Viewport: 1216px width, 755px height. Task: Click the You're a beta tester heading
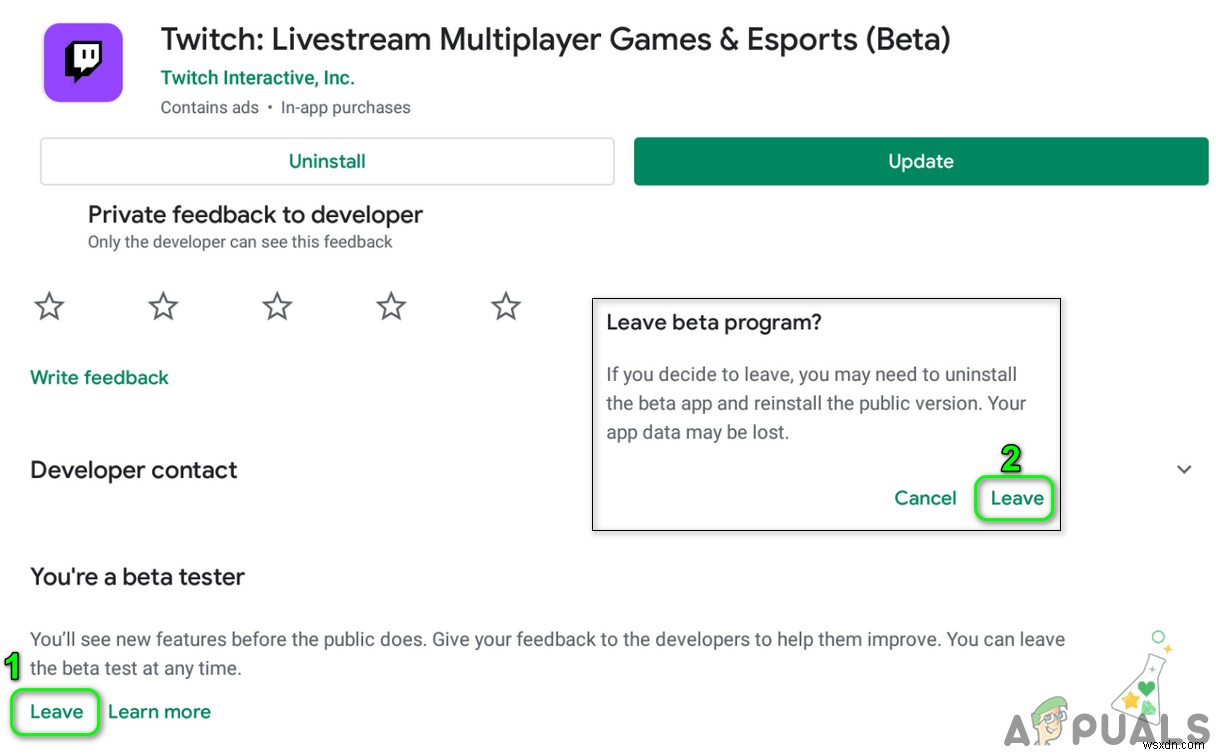pos(136,576)
